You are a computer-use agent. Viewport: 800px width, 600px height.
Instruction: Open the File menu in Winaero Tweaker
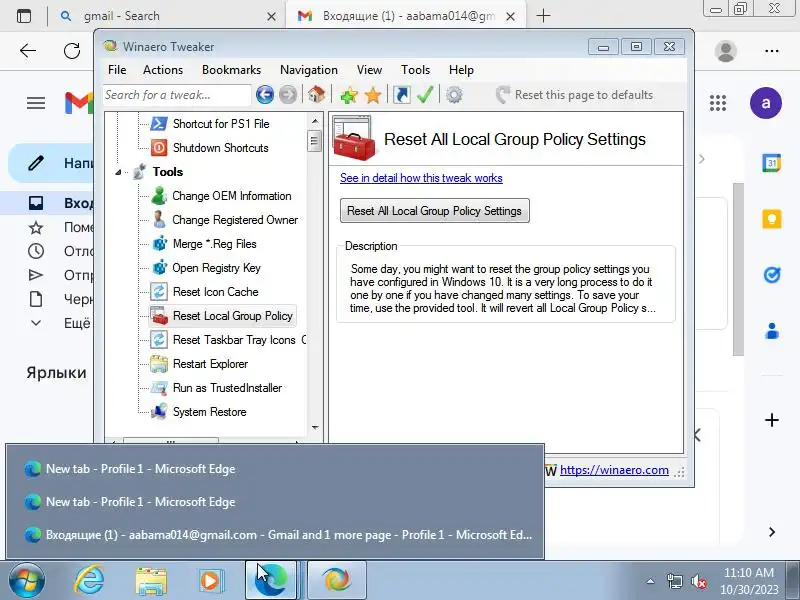(x=117, y=70)
